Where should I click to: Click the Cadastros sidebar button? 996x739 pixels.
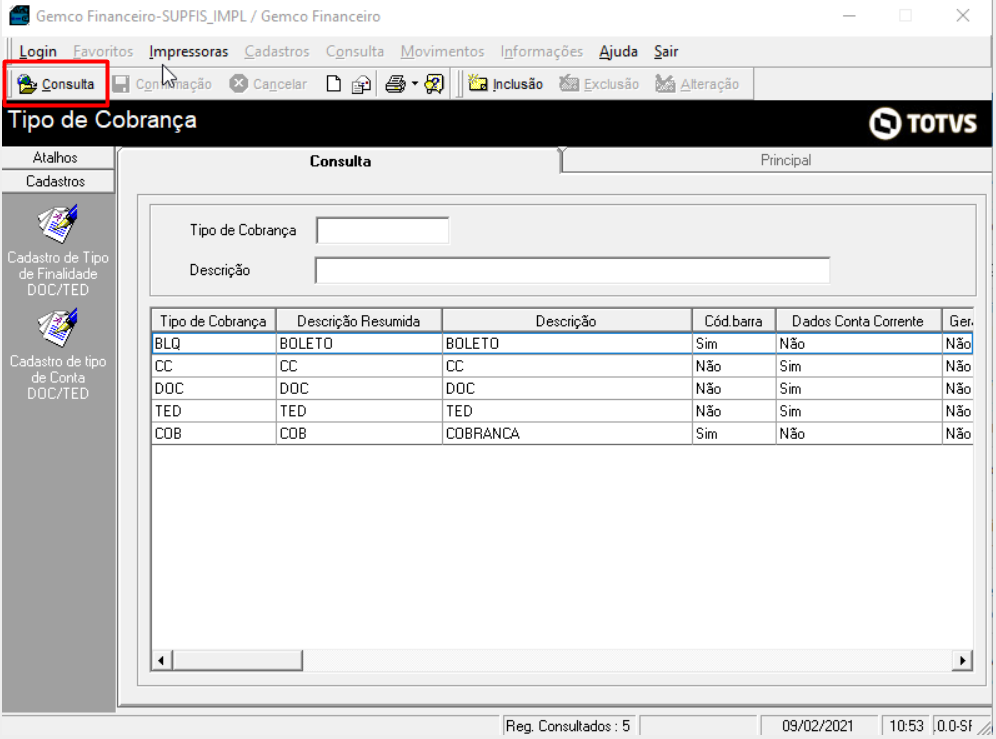[57, 181]
